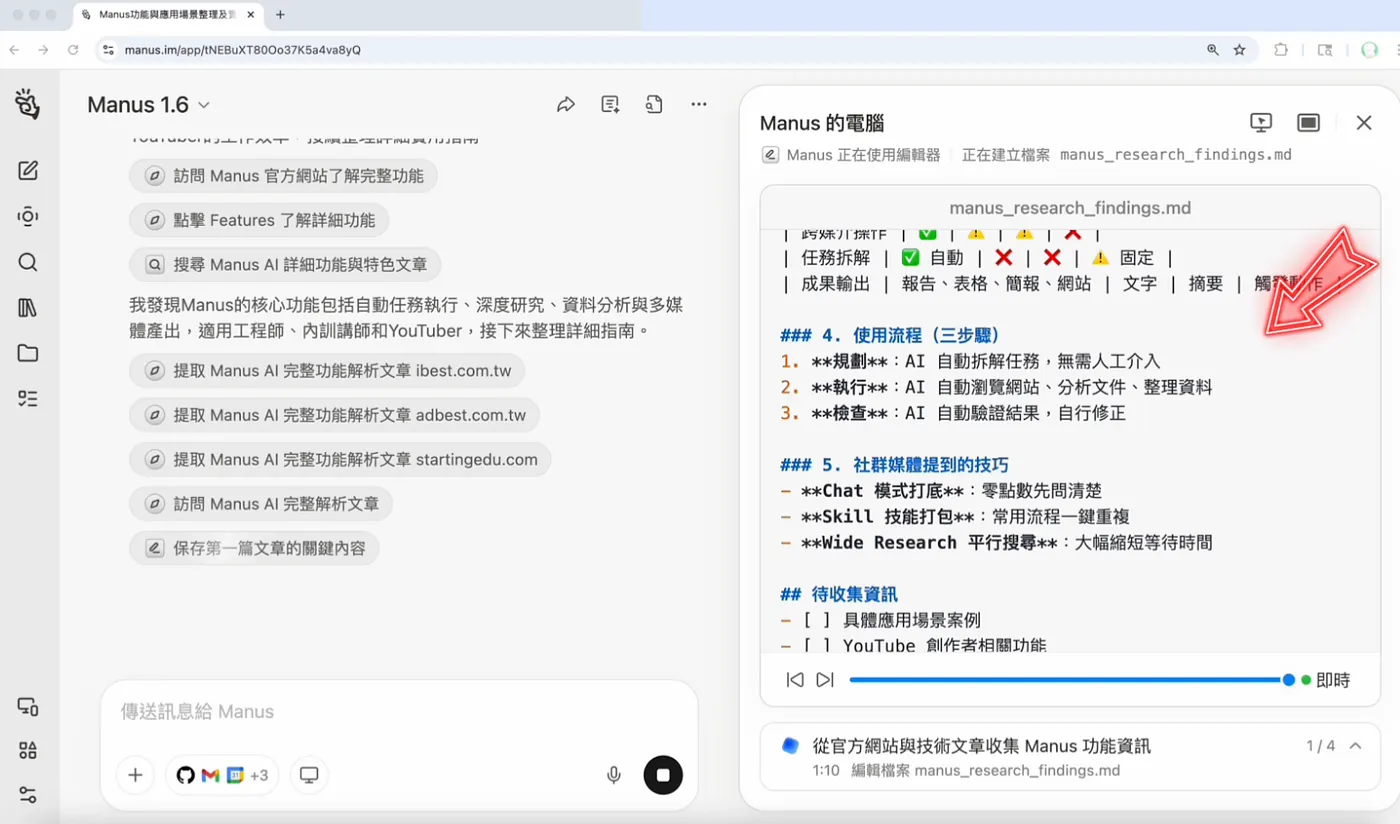Click the monitor icon in the message box
Viewport: 1400px width, 824px height.
click(x=309, y=775)
